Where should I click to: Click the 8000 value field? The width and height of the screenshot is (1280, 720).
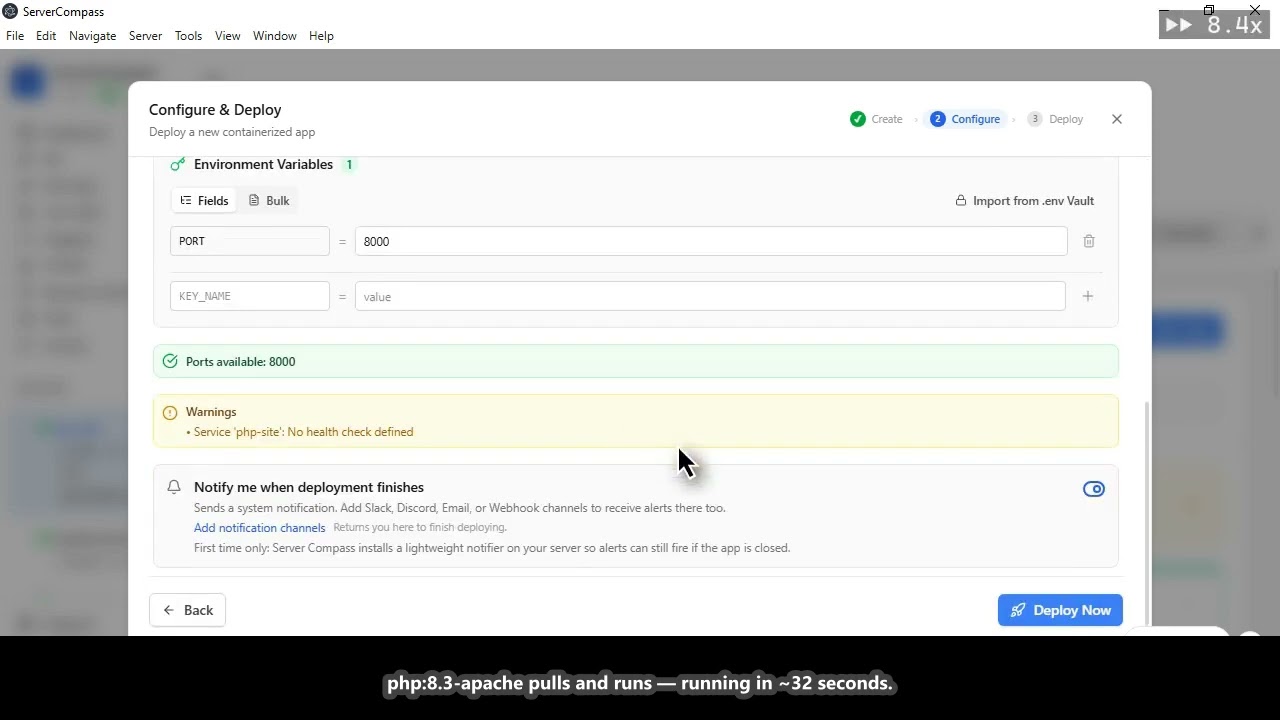(711, 241)
